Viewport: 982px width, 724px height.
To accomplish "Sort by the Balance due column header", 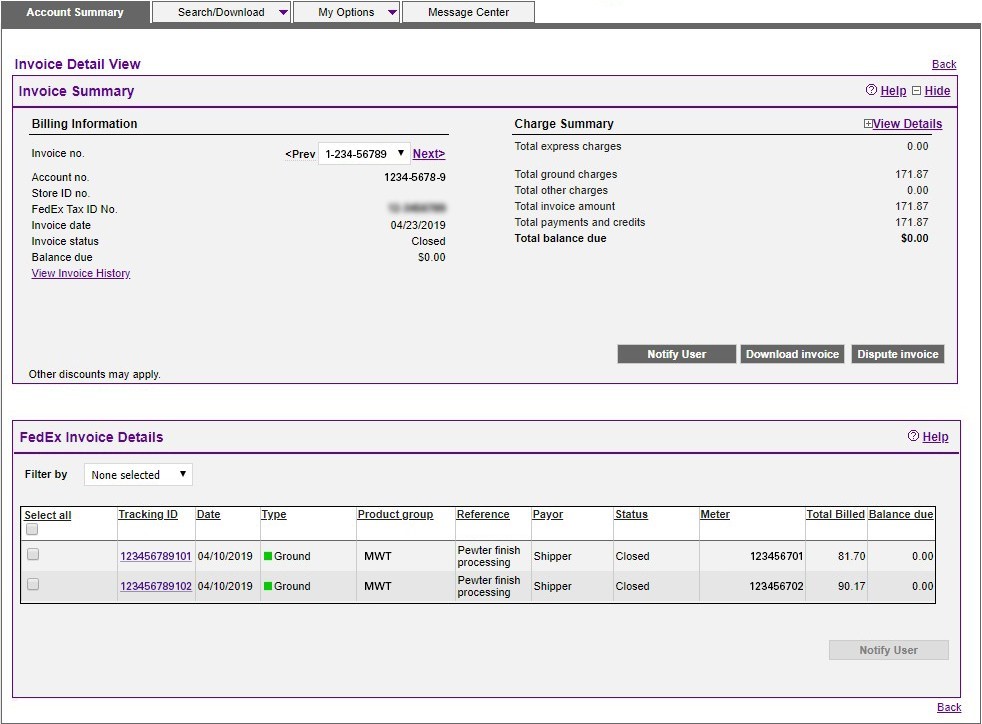I will tap(901, 514).
